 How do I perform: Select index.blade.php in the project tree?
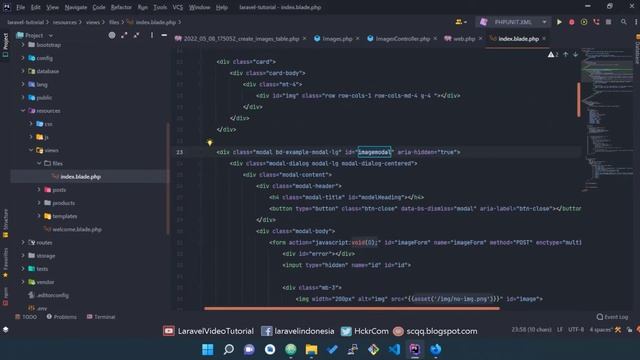[80, 177]
